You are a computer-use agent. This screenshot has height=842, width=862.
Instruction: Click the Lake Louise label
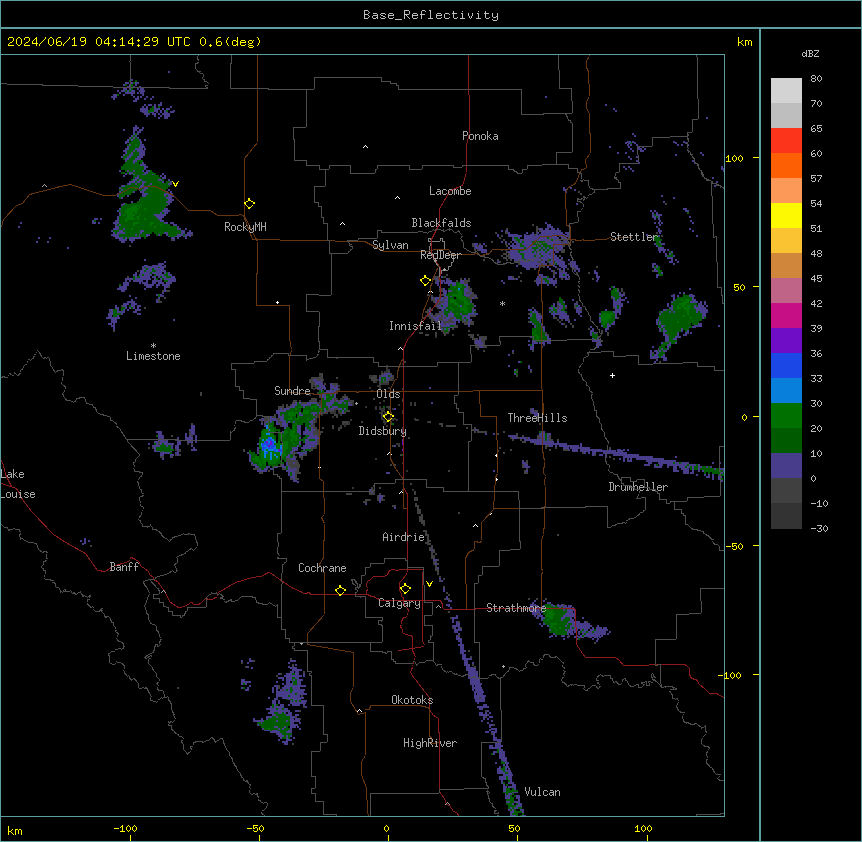pos(18,484)
